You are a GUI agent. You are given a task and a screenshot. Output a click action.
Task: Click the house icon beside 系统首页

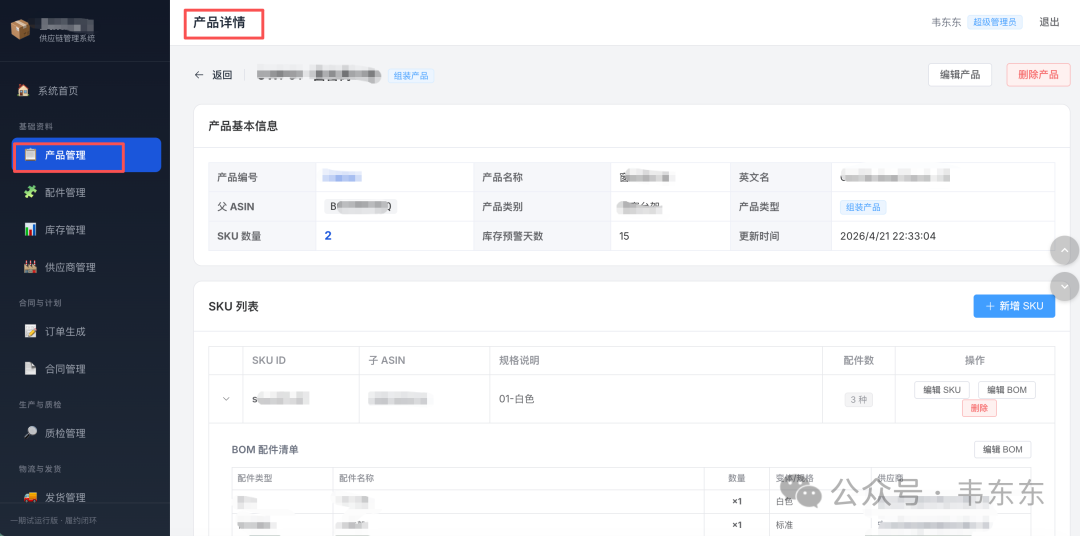(x=23, y=90)
